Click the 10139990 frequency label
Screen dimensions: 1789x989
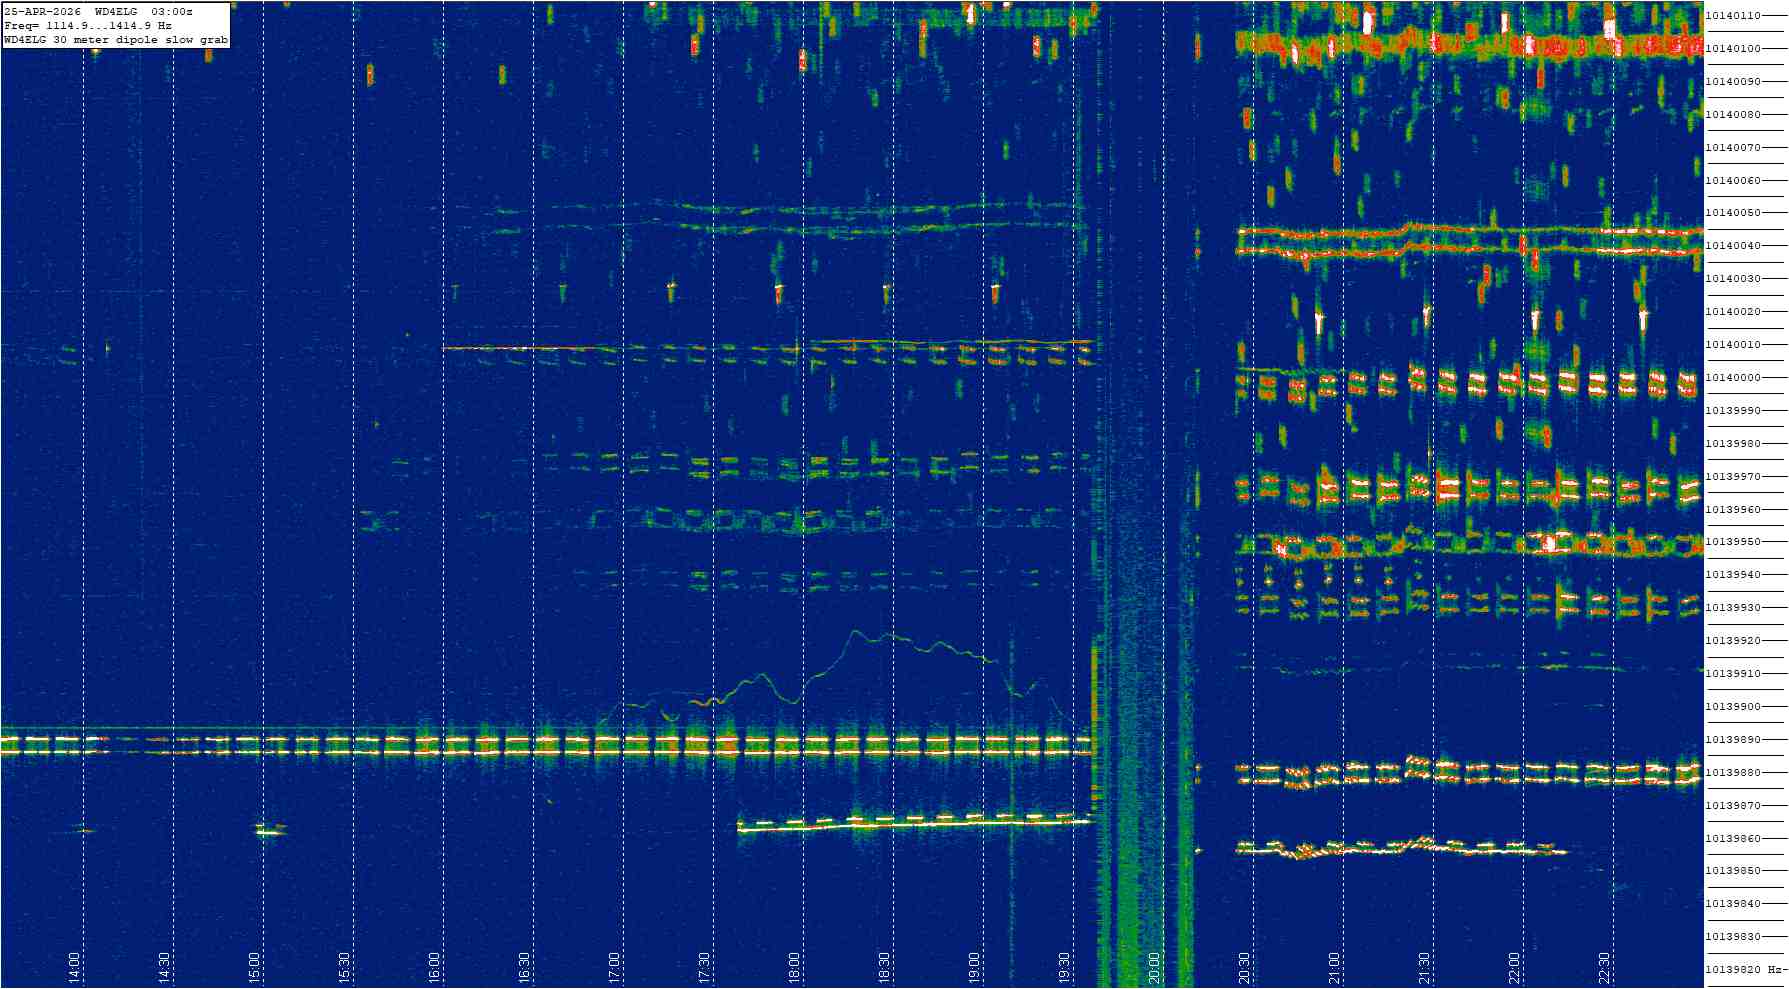click(1733, 411)
